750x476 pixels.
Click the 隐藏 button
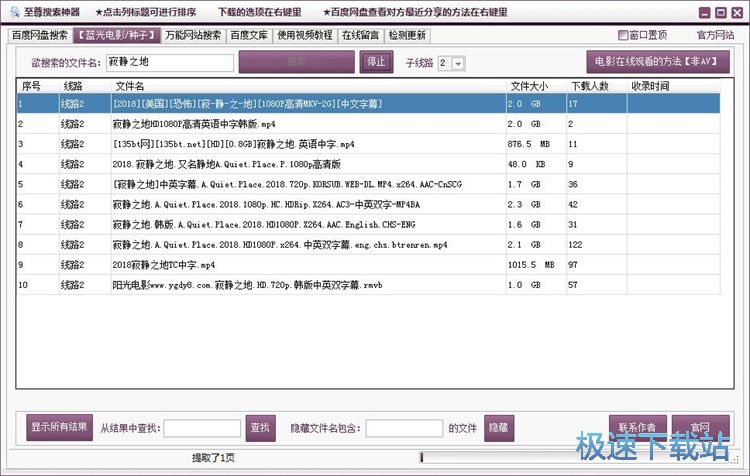pyautogui.click(x=499, y=428)
